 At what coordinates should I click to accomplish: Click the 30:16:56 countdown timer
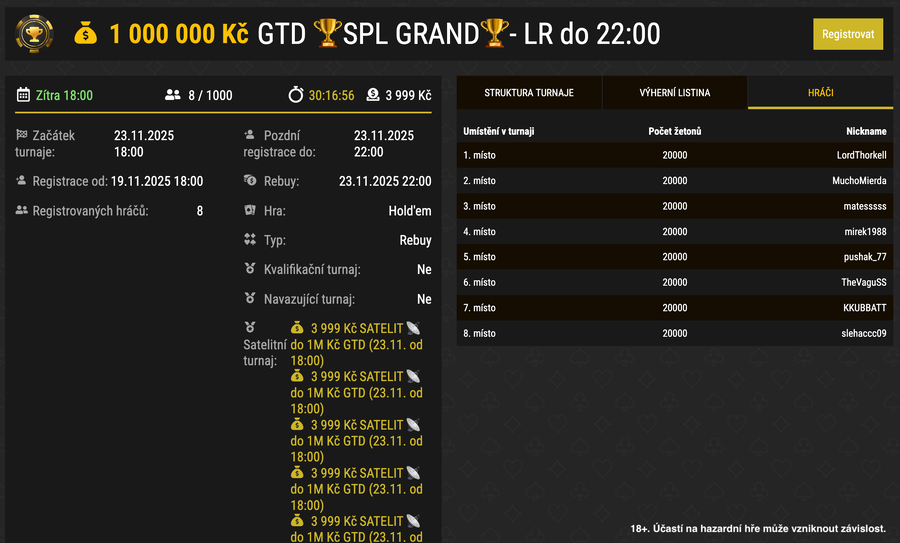coord(331,95)
